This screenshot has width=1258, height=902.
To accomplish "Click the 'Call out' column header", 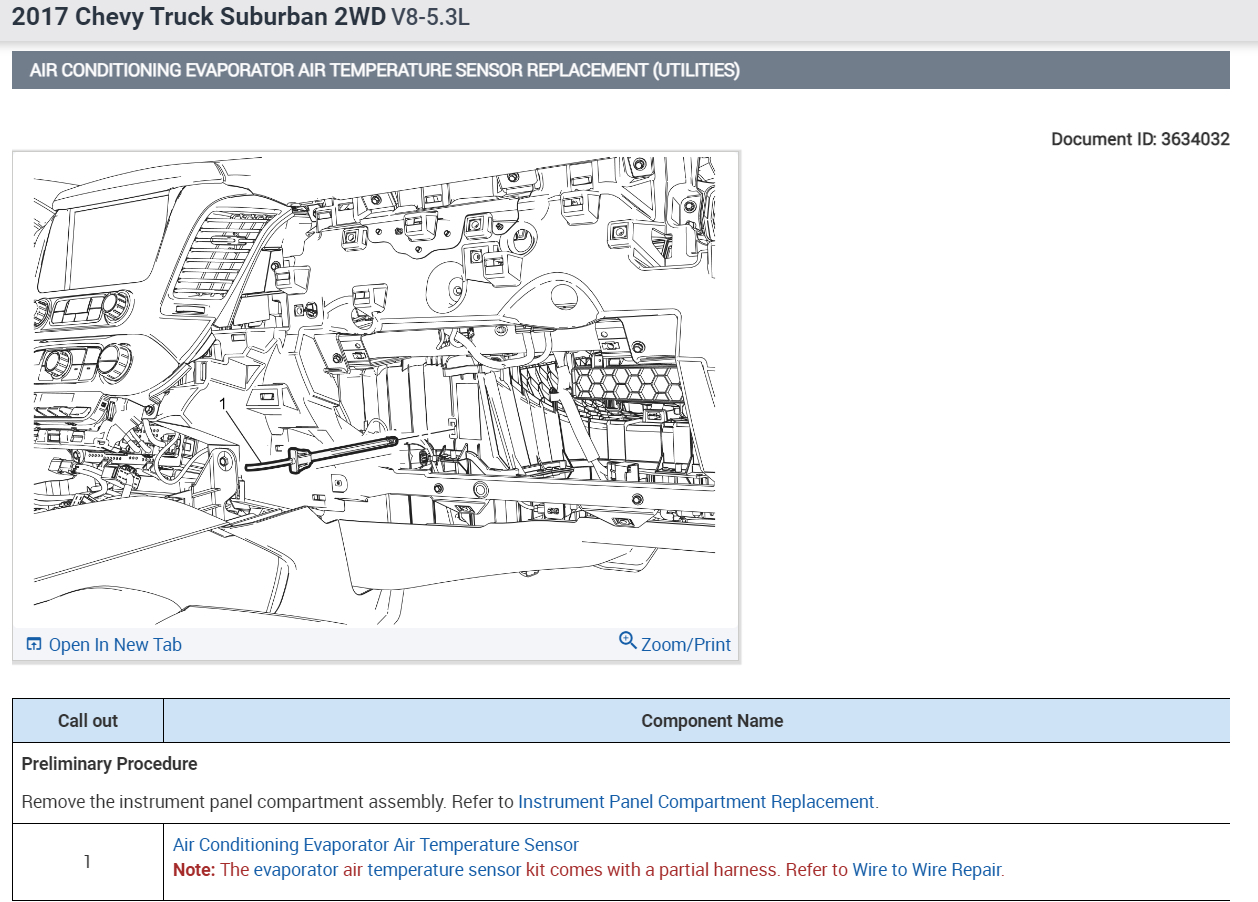I will pos(88,721).
